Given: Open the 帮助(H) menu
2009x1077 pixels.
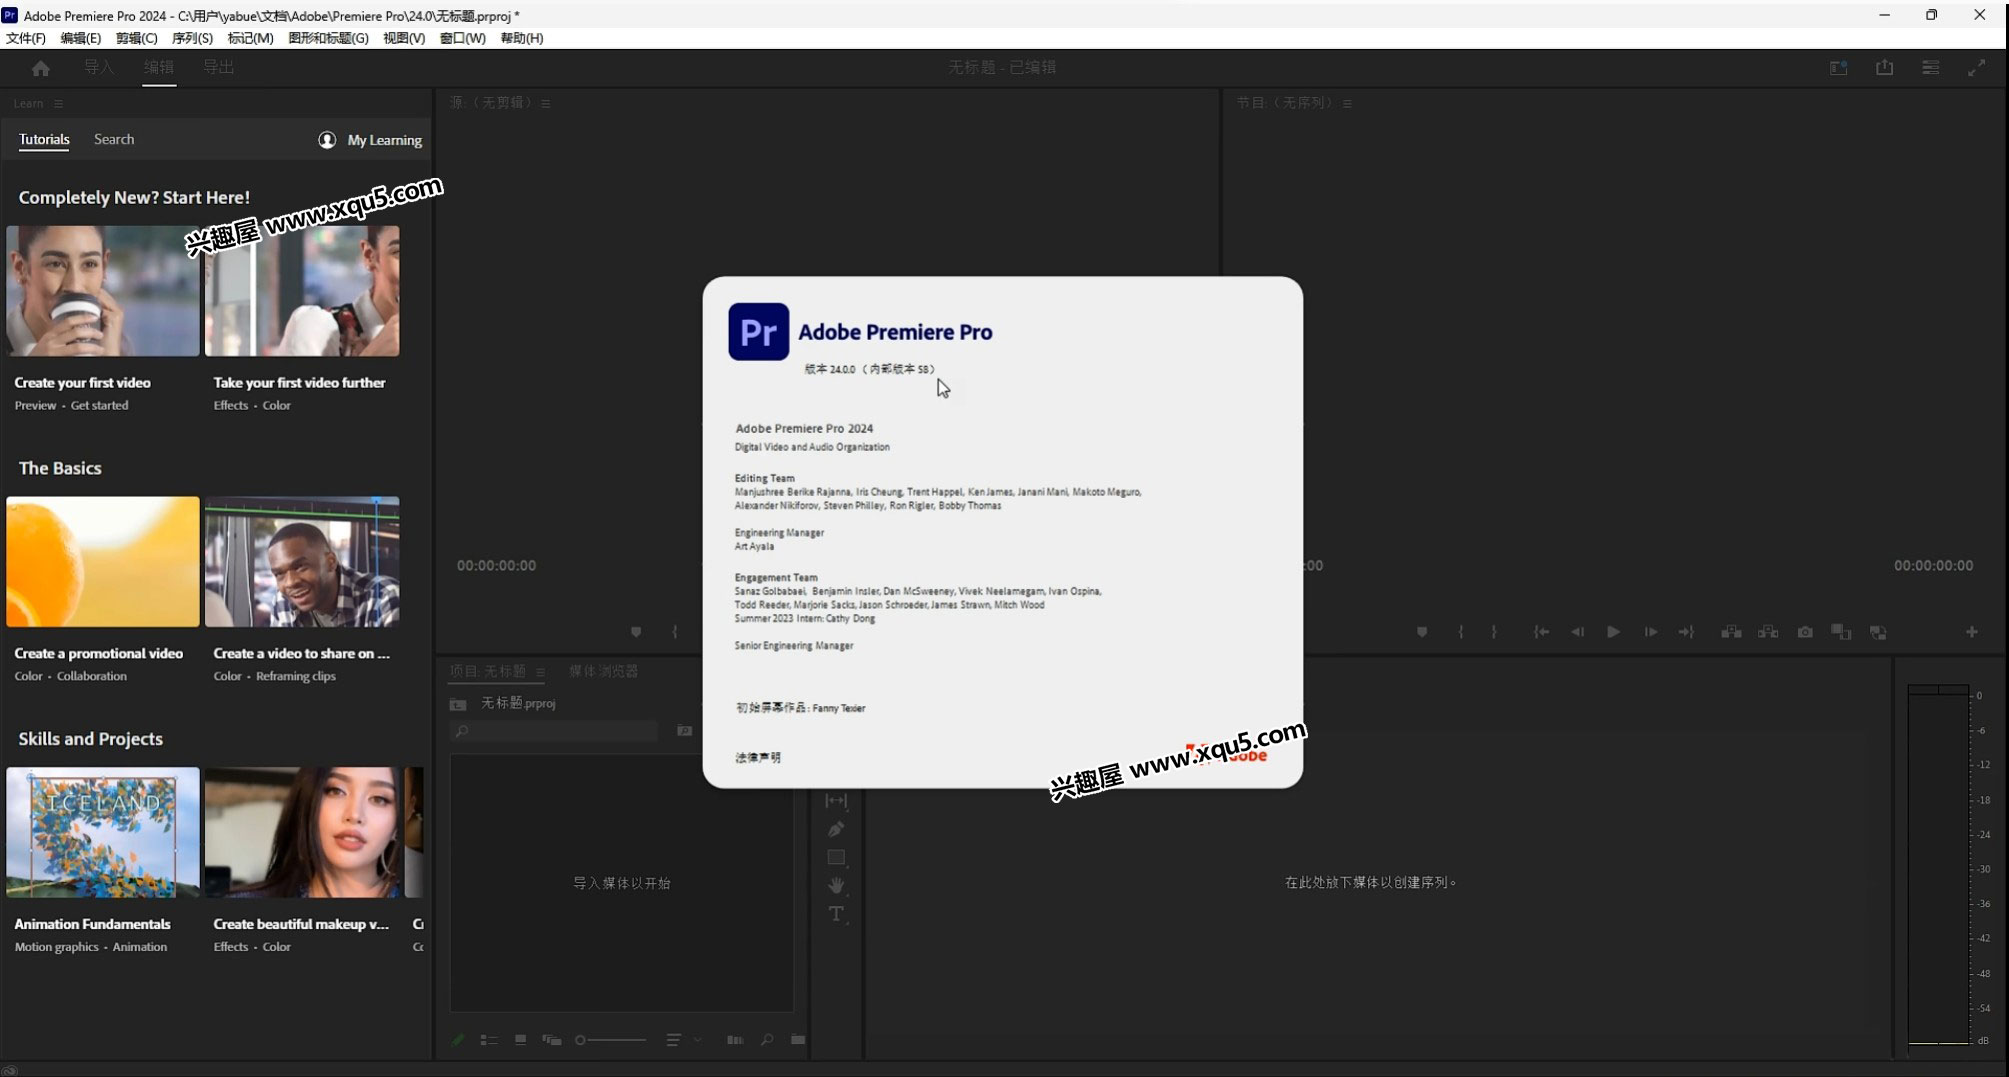Looking at the screenshot, I should tap(522, 38).
